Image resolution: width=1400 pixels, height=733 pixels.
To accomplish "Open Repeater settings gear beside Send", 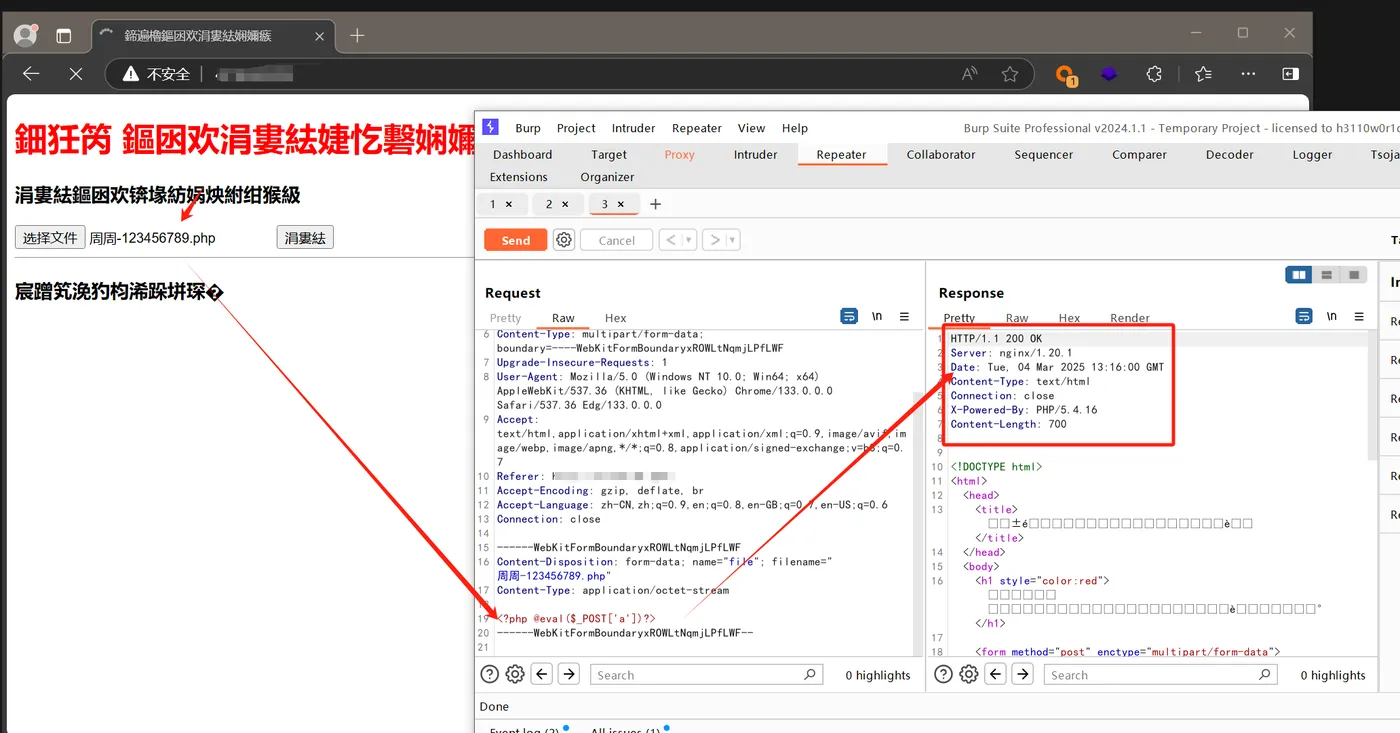I will pos(564,240).
